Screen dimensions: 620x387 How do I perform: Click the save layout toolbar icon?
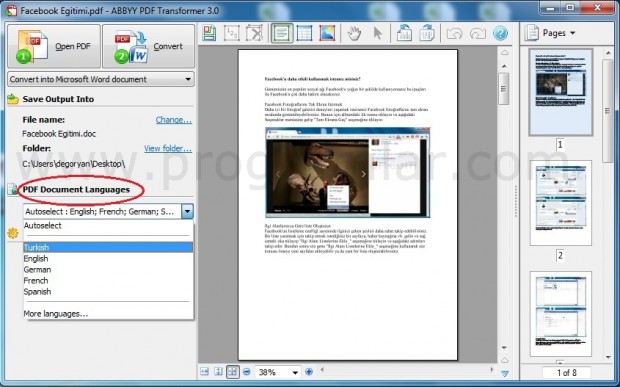[x=210, y=33]
